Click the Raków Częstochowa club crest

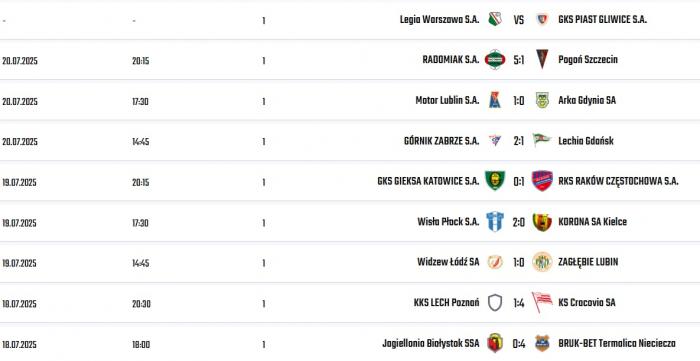coord(542,181)
